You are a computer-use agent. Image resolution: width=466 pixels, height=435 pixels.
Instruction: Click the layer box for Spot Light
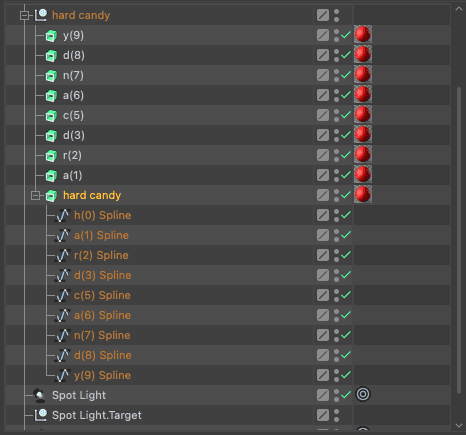(323, 395)
